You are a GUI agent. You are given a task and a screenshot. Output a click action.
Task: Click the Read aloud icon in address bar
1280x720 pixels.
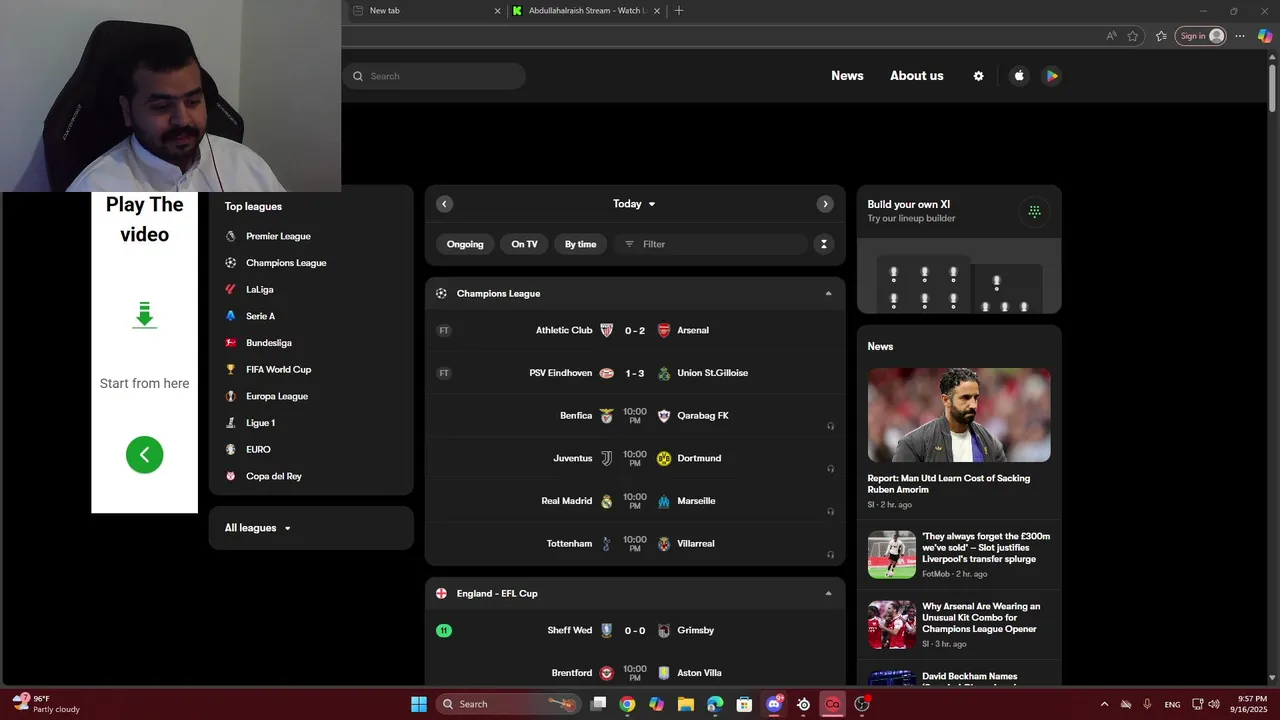(1111, 36)
